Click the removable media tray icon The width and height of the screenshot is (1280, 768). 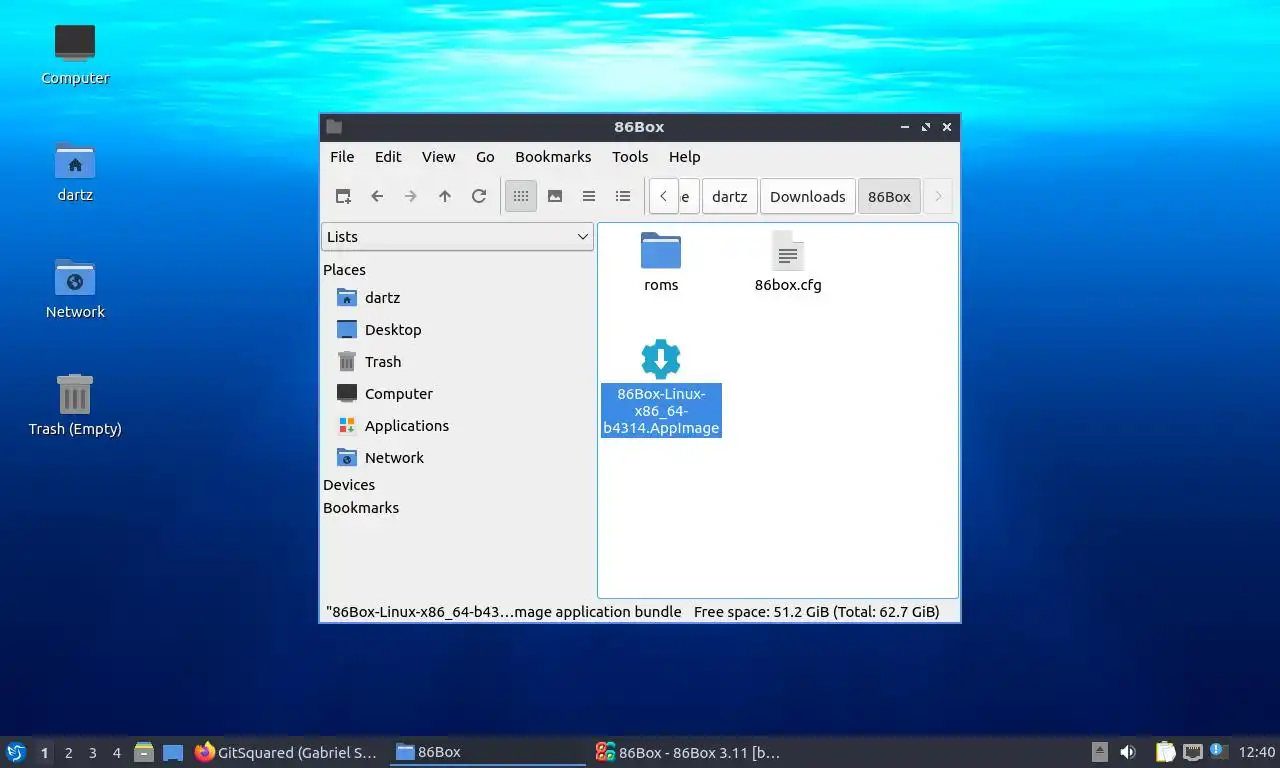(x=1099, y=752)
